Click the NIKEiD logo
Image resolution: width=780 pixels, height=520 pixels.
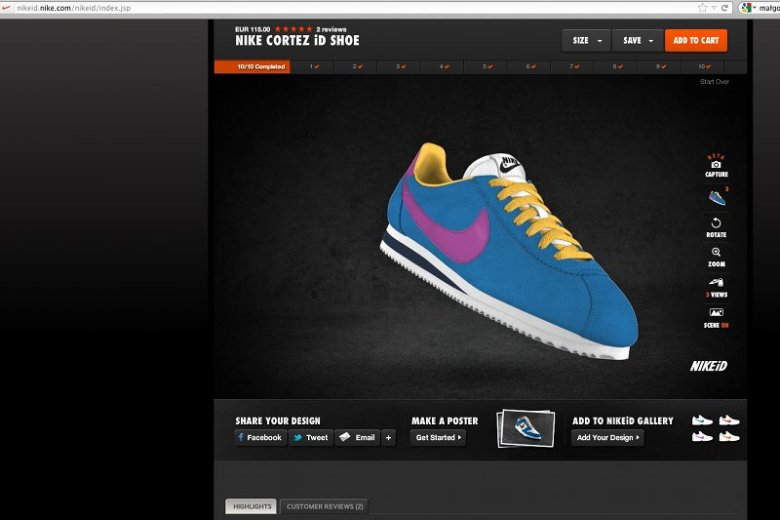click(708, 366)
